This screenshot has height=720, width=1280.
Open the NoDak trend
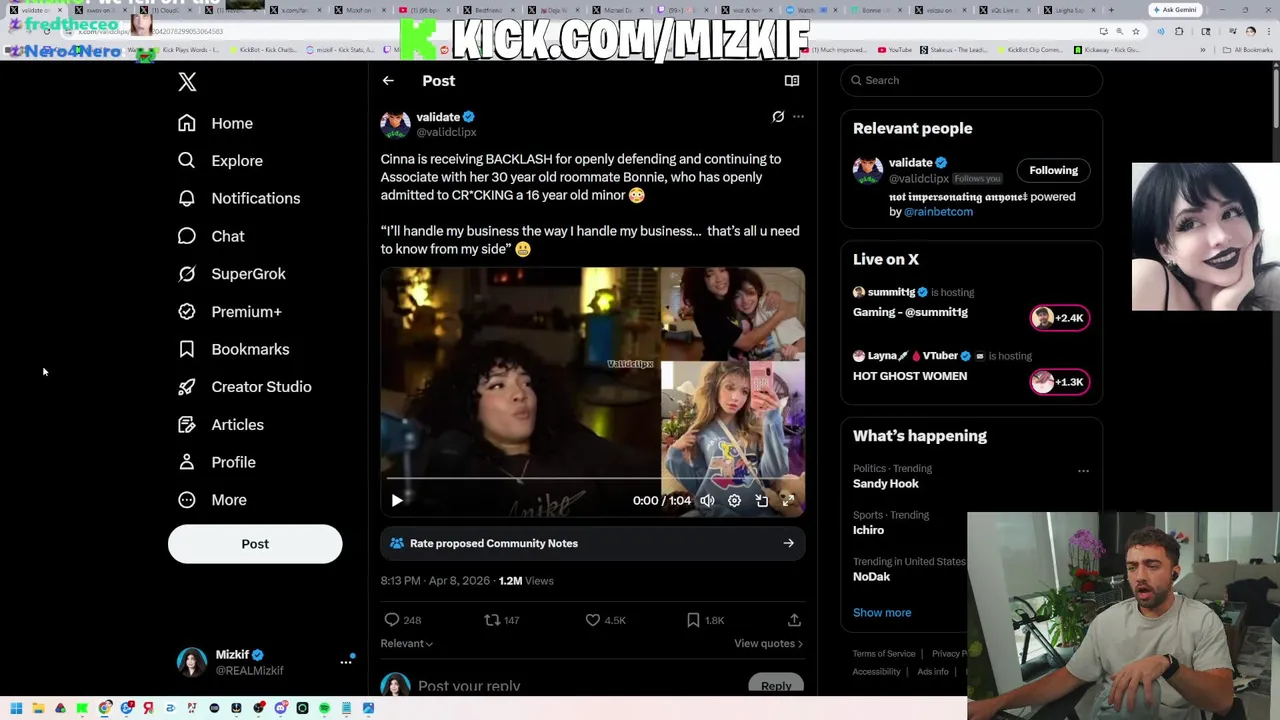(871, 577)
